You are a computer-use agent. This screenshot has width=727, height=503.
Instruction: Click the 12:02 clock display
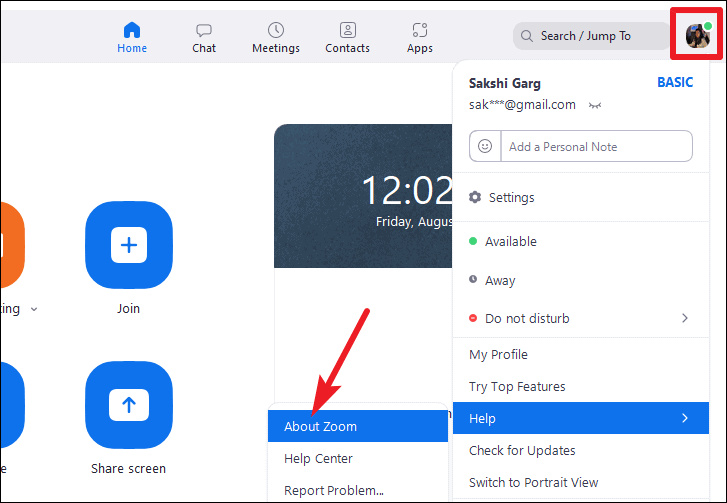pos(407,190)
